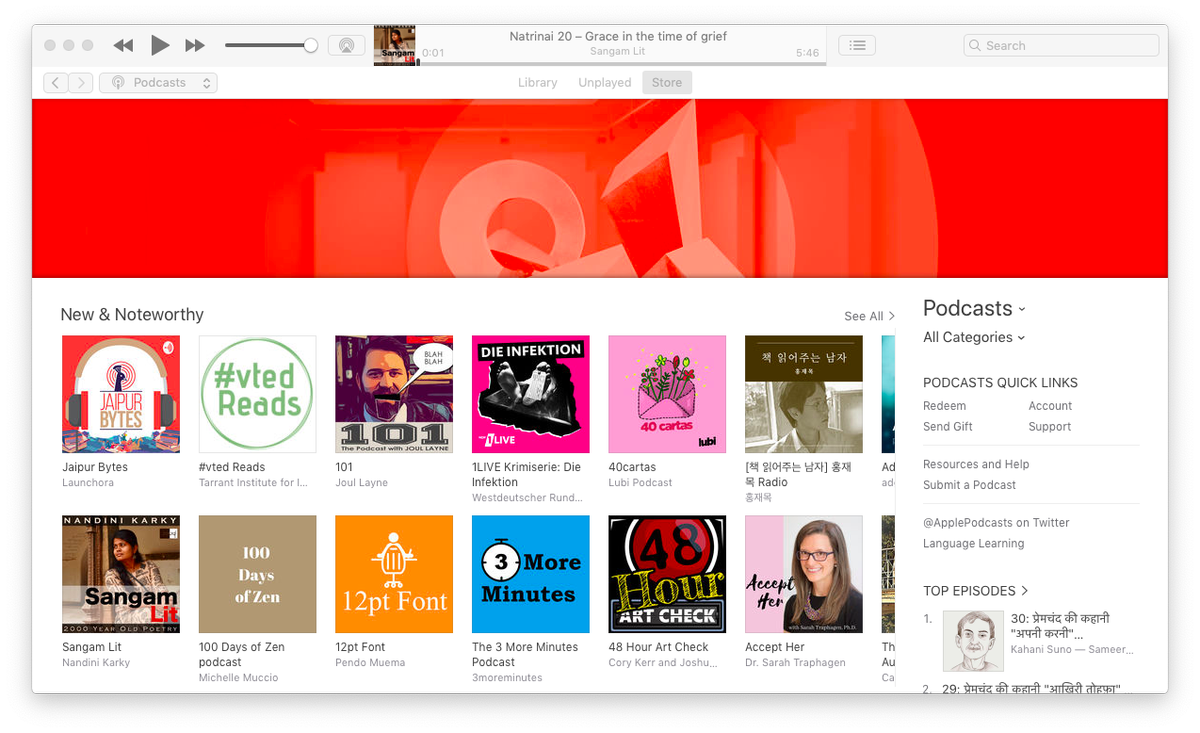The height and width of the screenshot is (733, 1200).
Task: Open the #vted Reads podcast artwork
Action: 258,394
